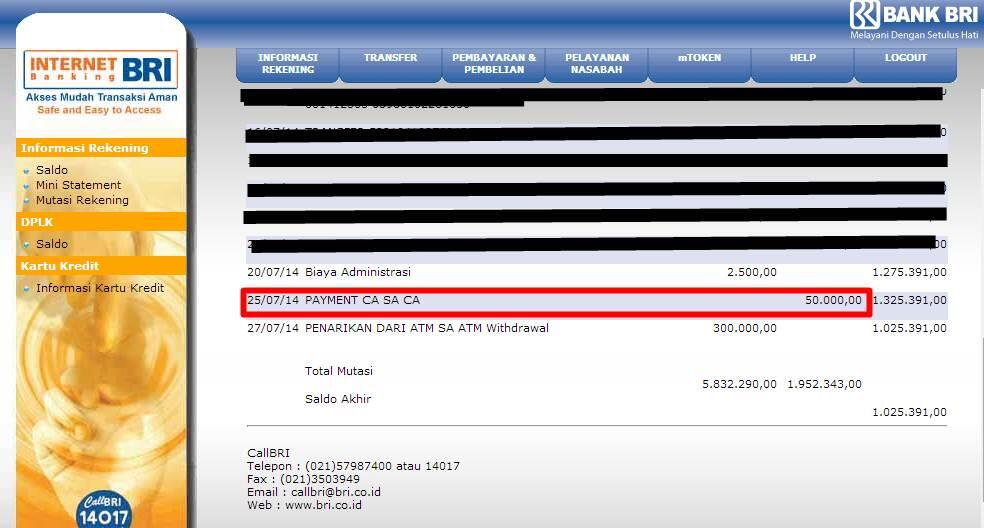Open the mToken tab

[x=700, y=63]
